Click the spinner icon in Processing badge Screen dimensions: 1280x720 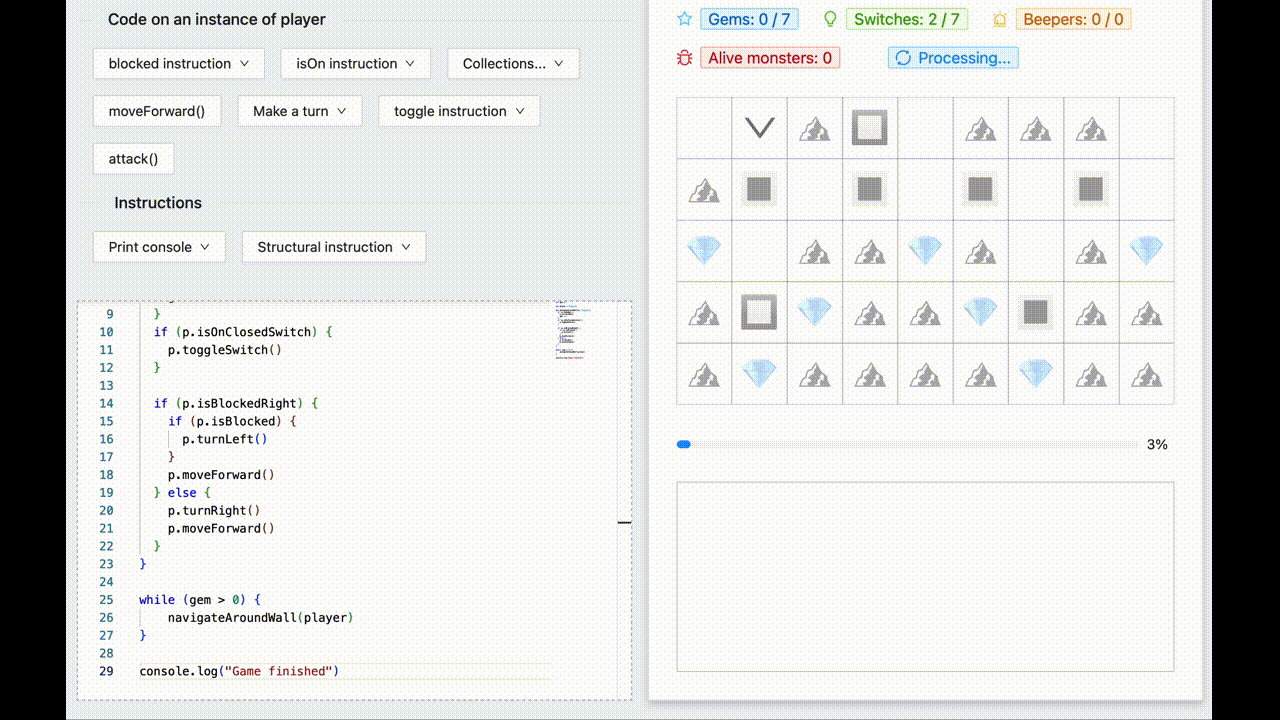[x=903, y=58]
